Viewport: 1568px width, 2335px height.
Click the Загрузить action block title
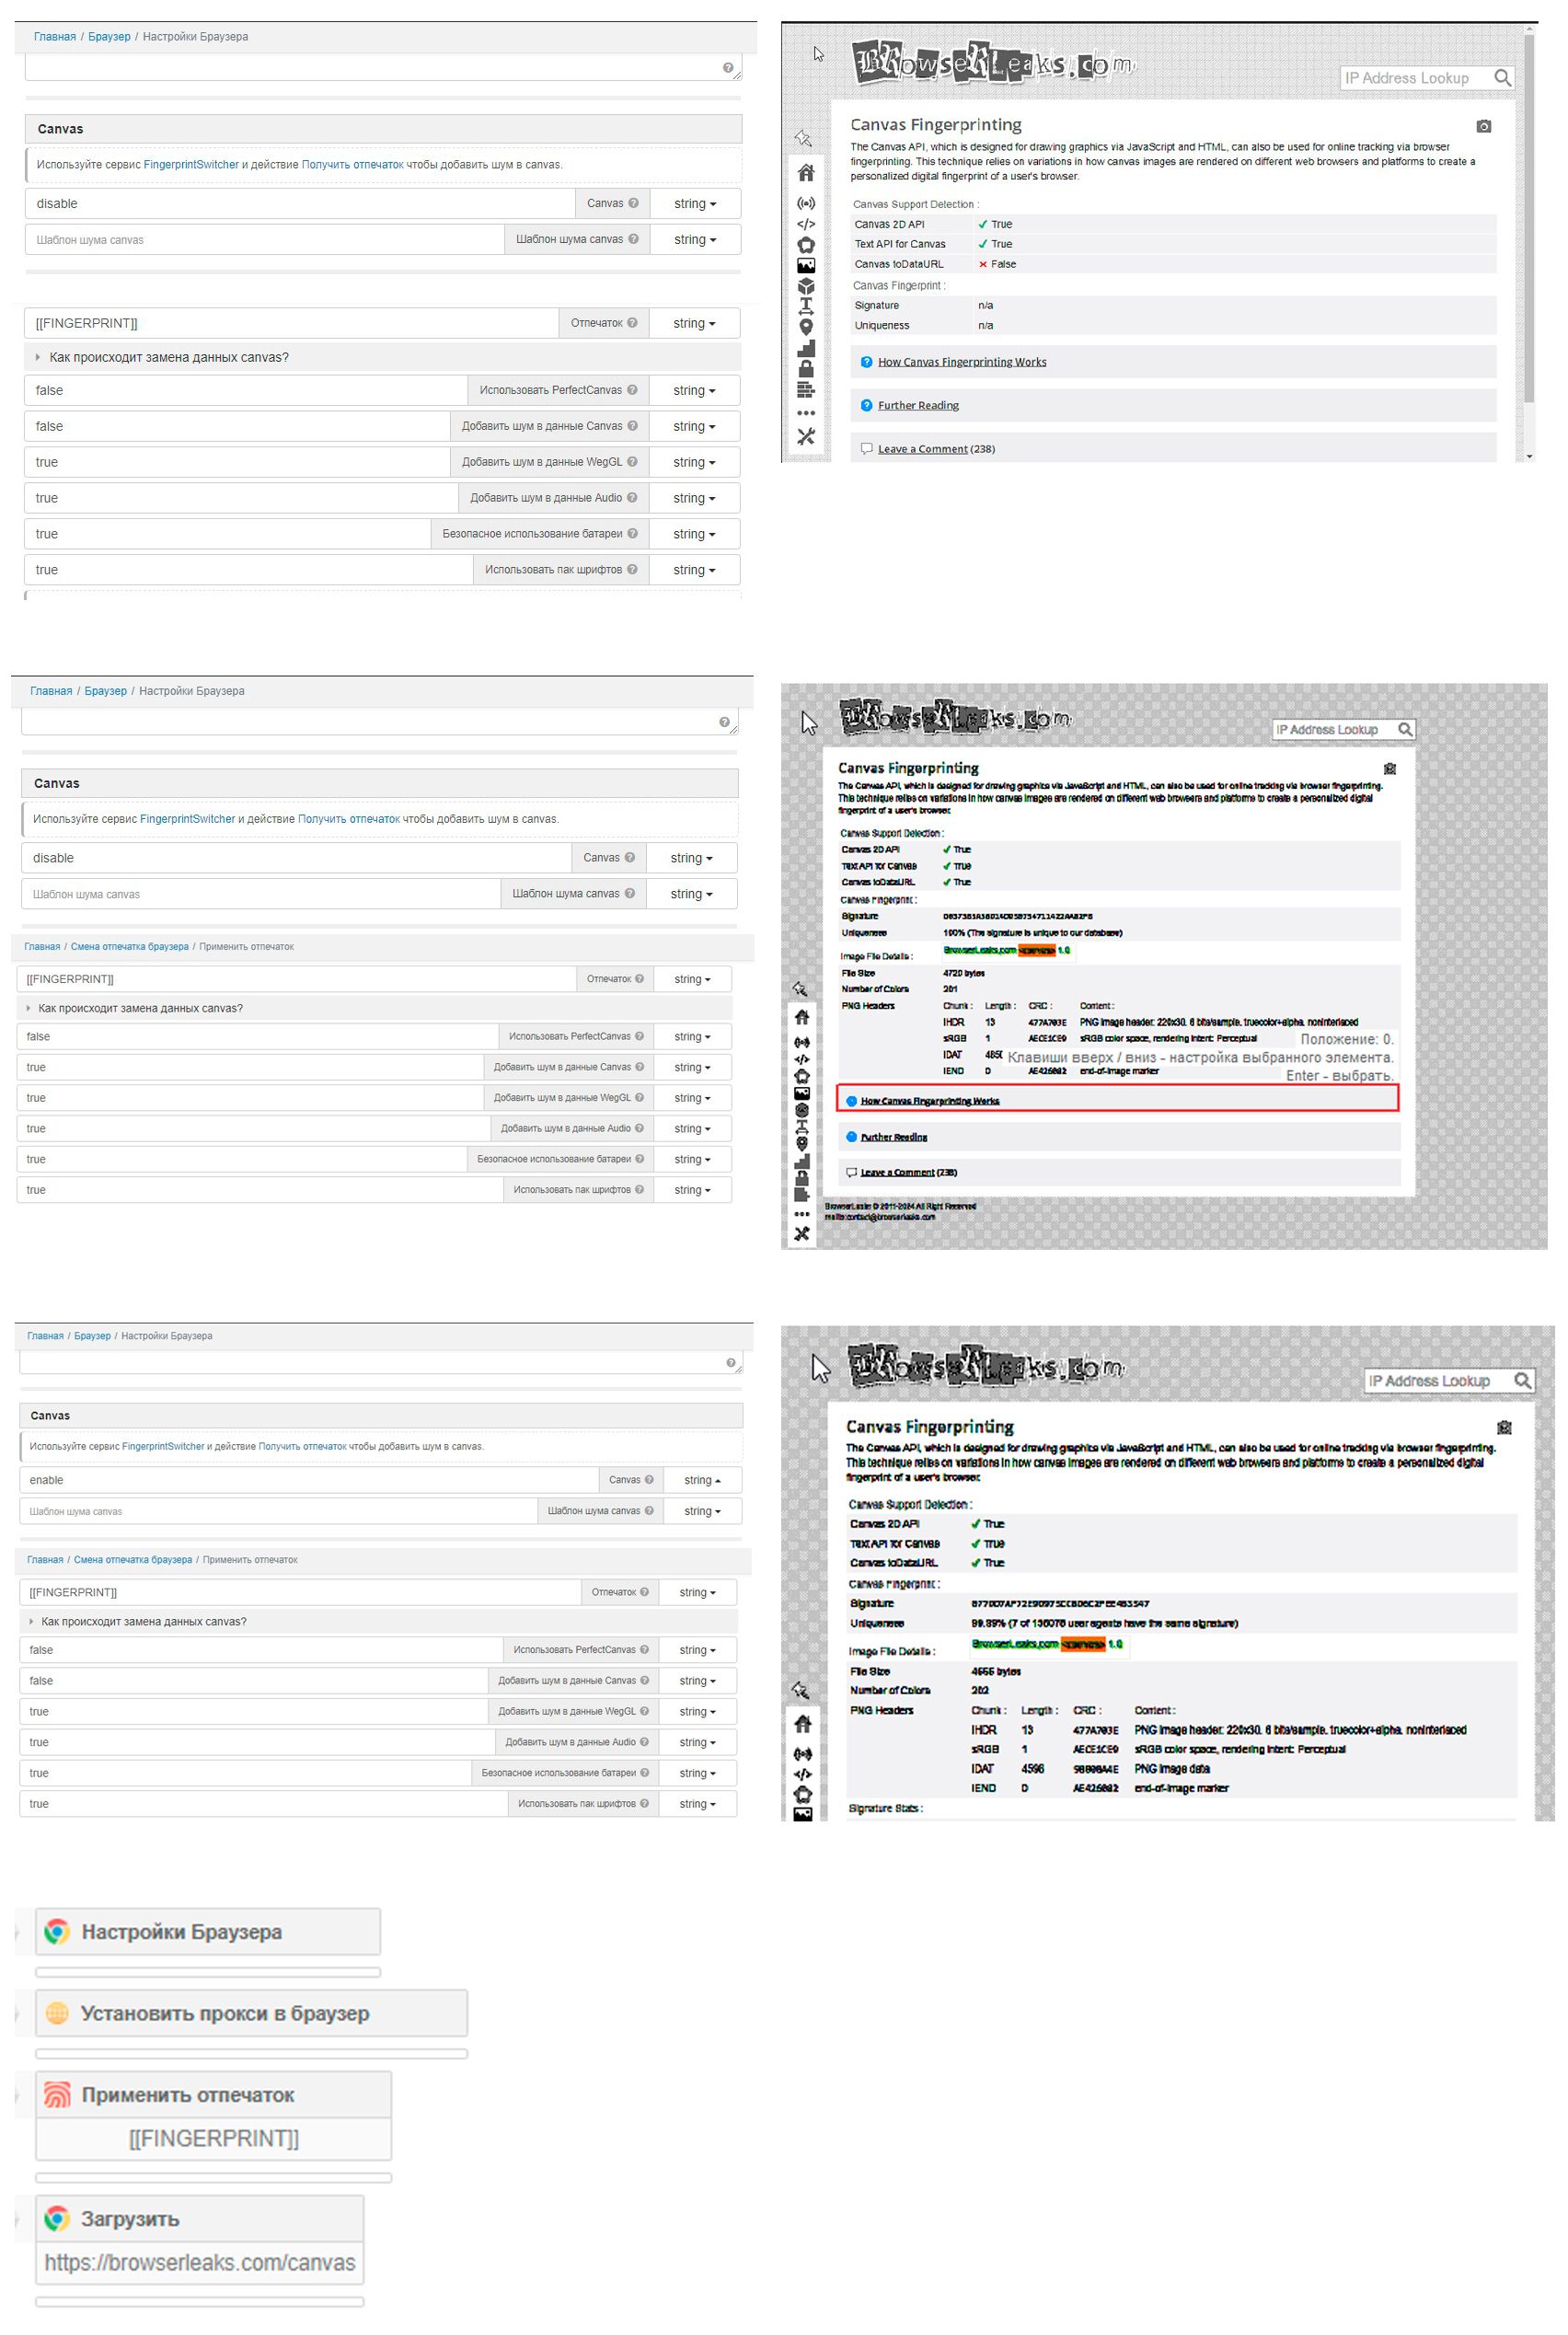pyautogui.click(x=130, y=2219)
